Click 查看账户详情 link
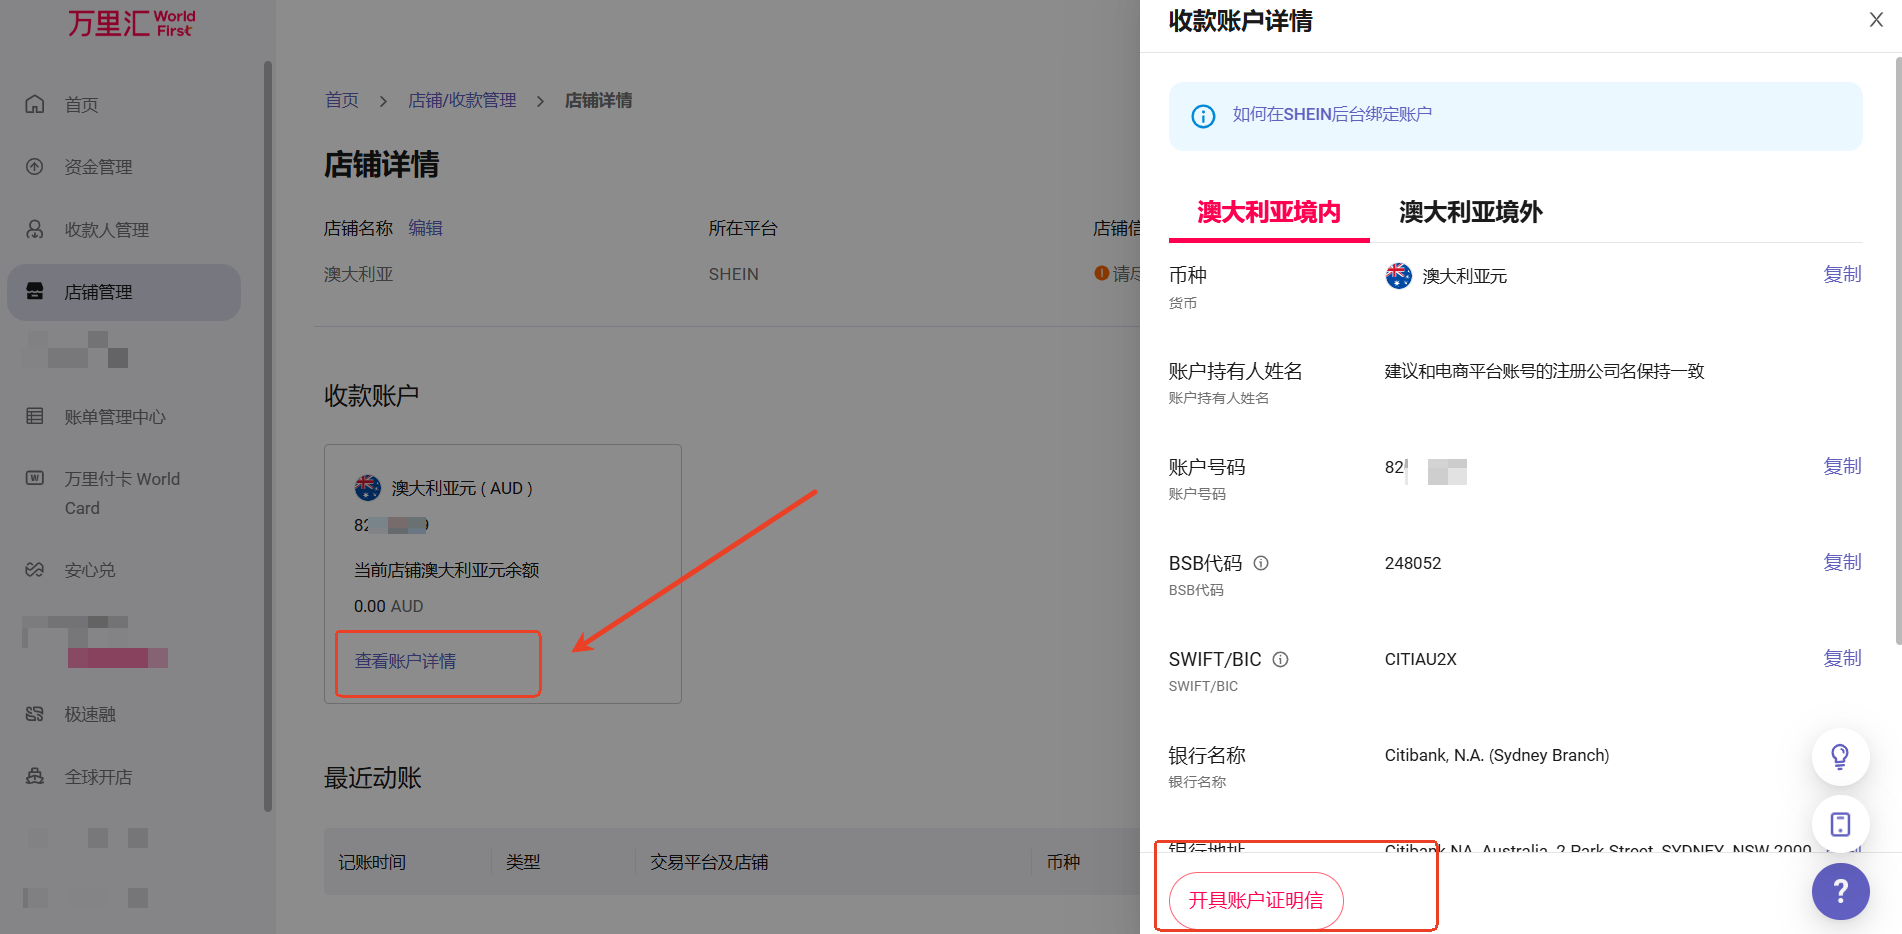Image resolution: width=1902 pixels, height=934 pixels. (405, 661)
